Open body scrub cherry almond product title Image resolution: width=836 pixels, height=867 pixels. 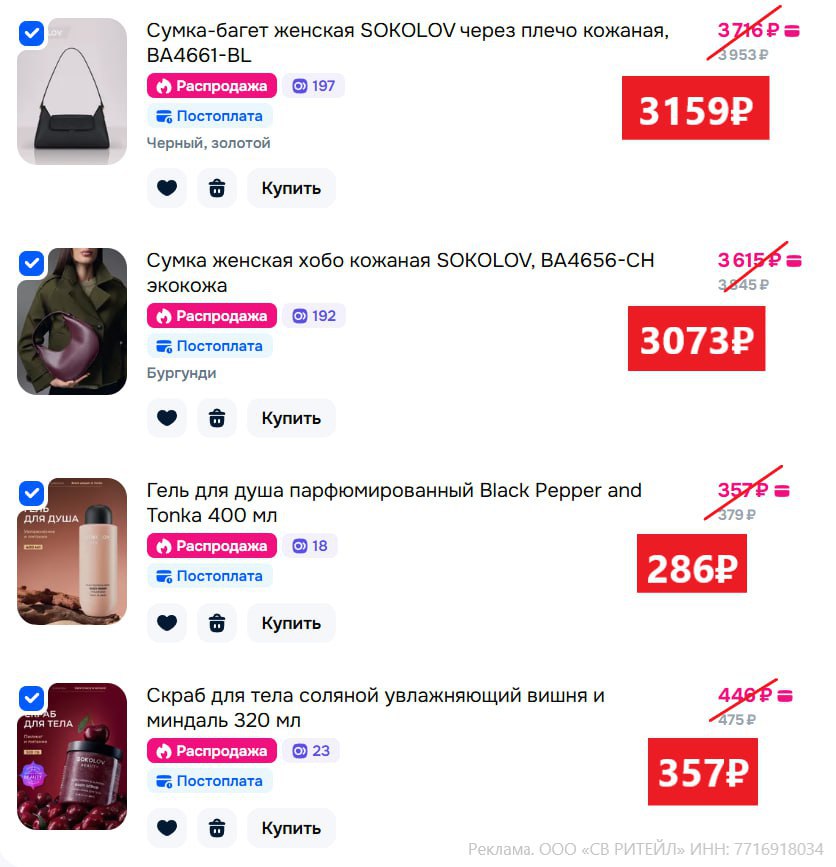pyautogui.click(x=375, y=708)
